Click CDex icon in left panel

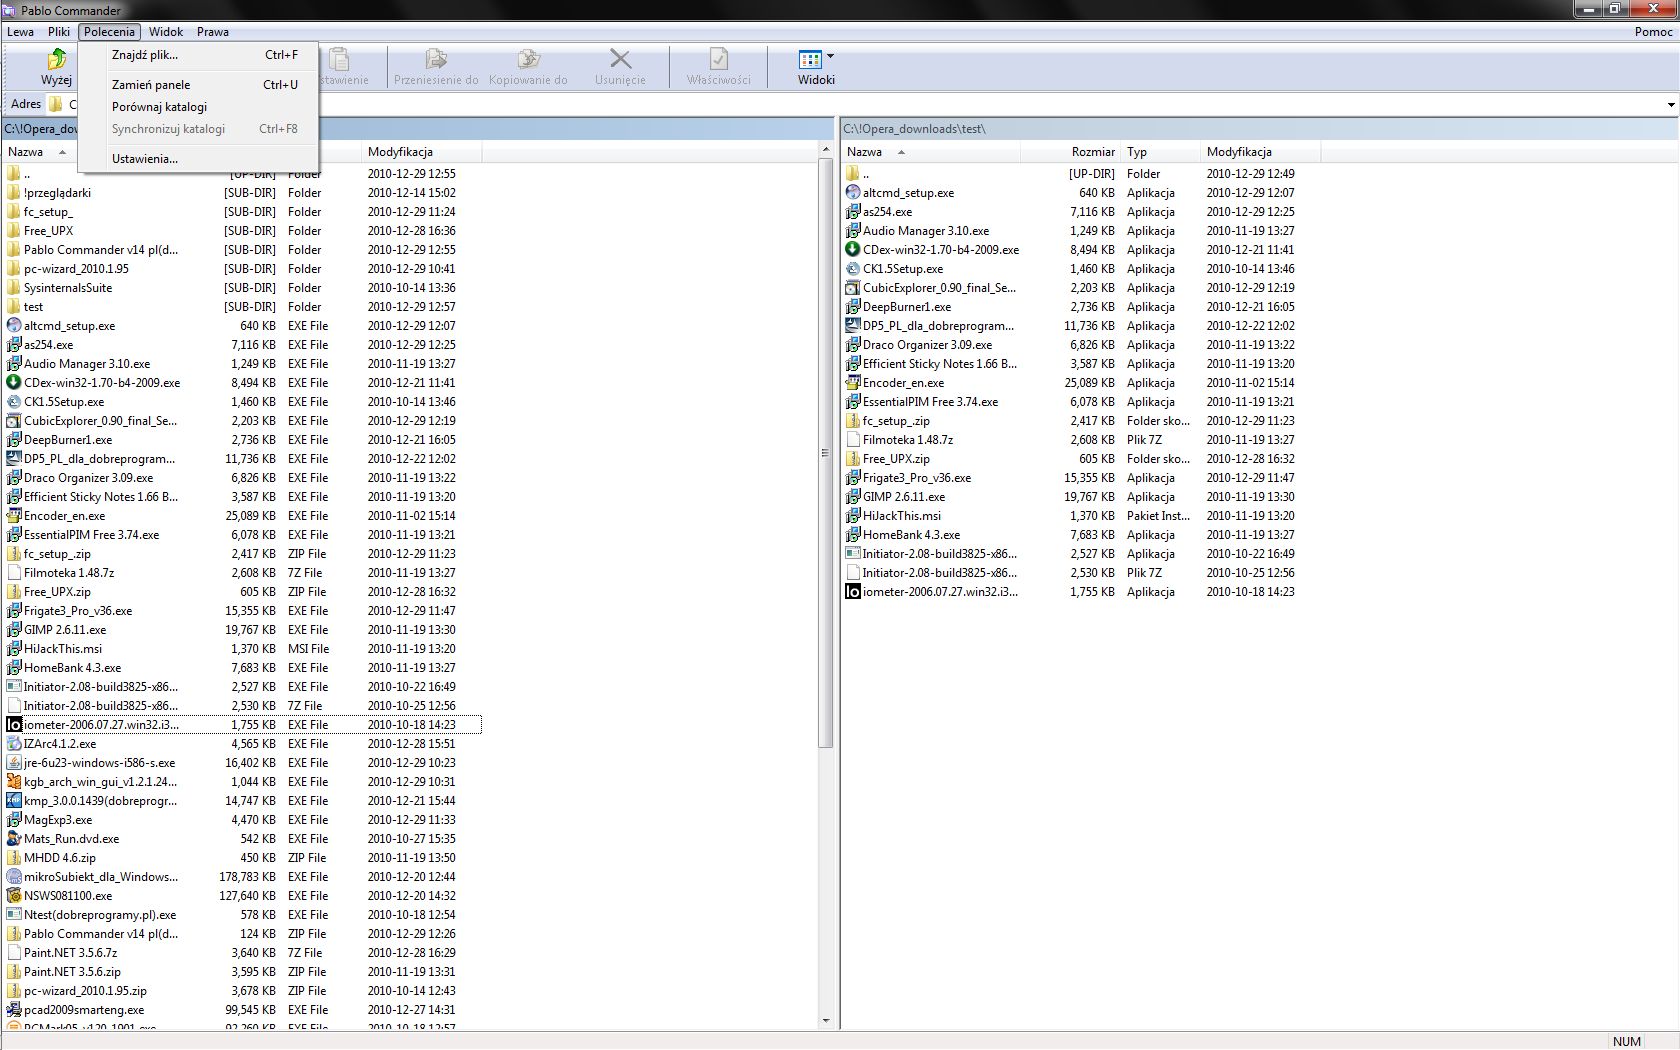click(x=14, y=383)
